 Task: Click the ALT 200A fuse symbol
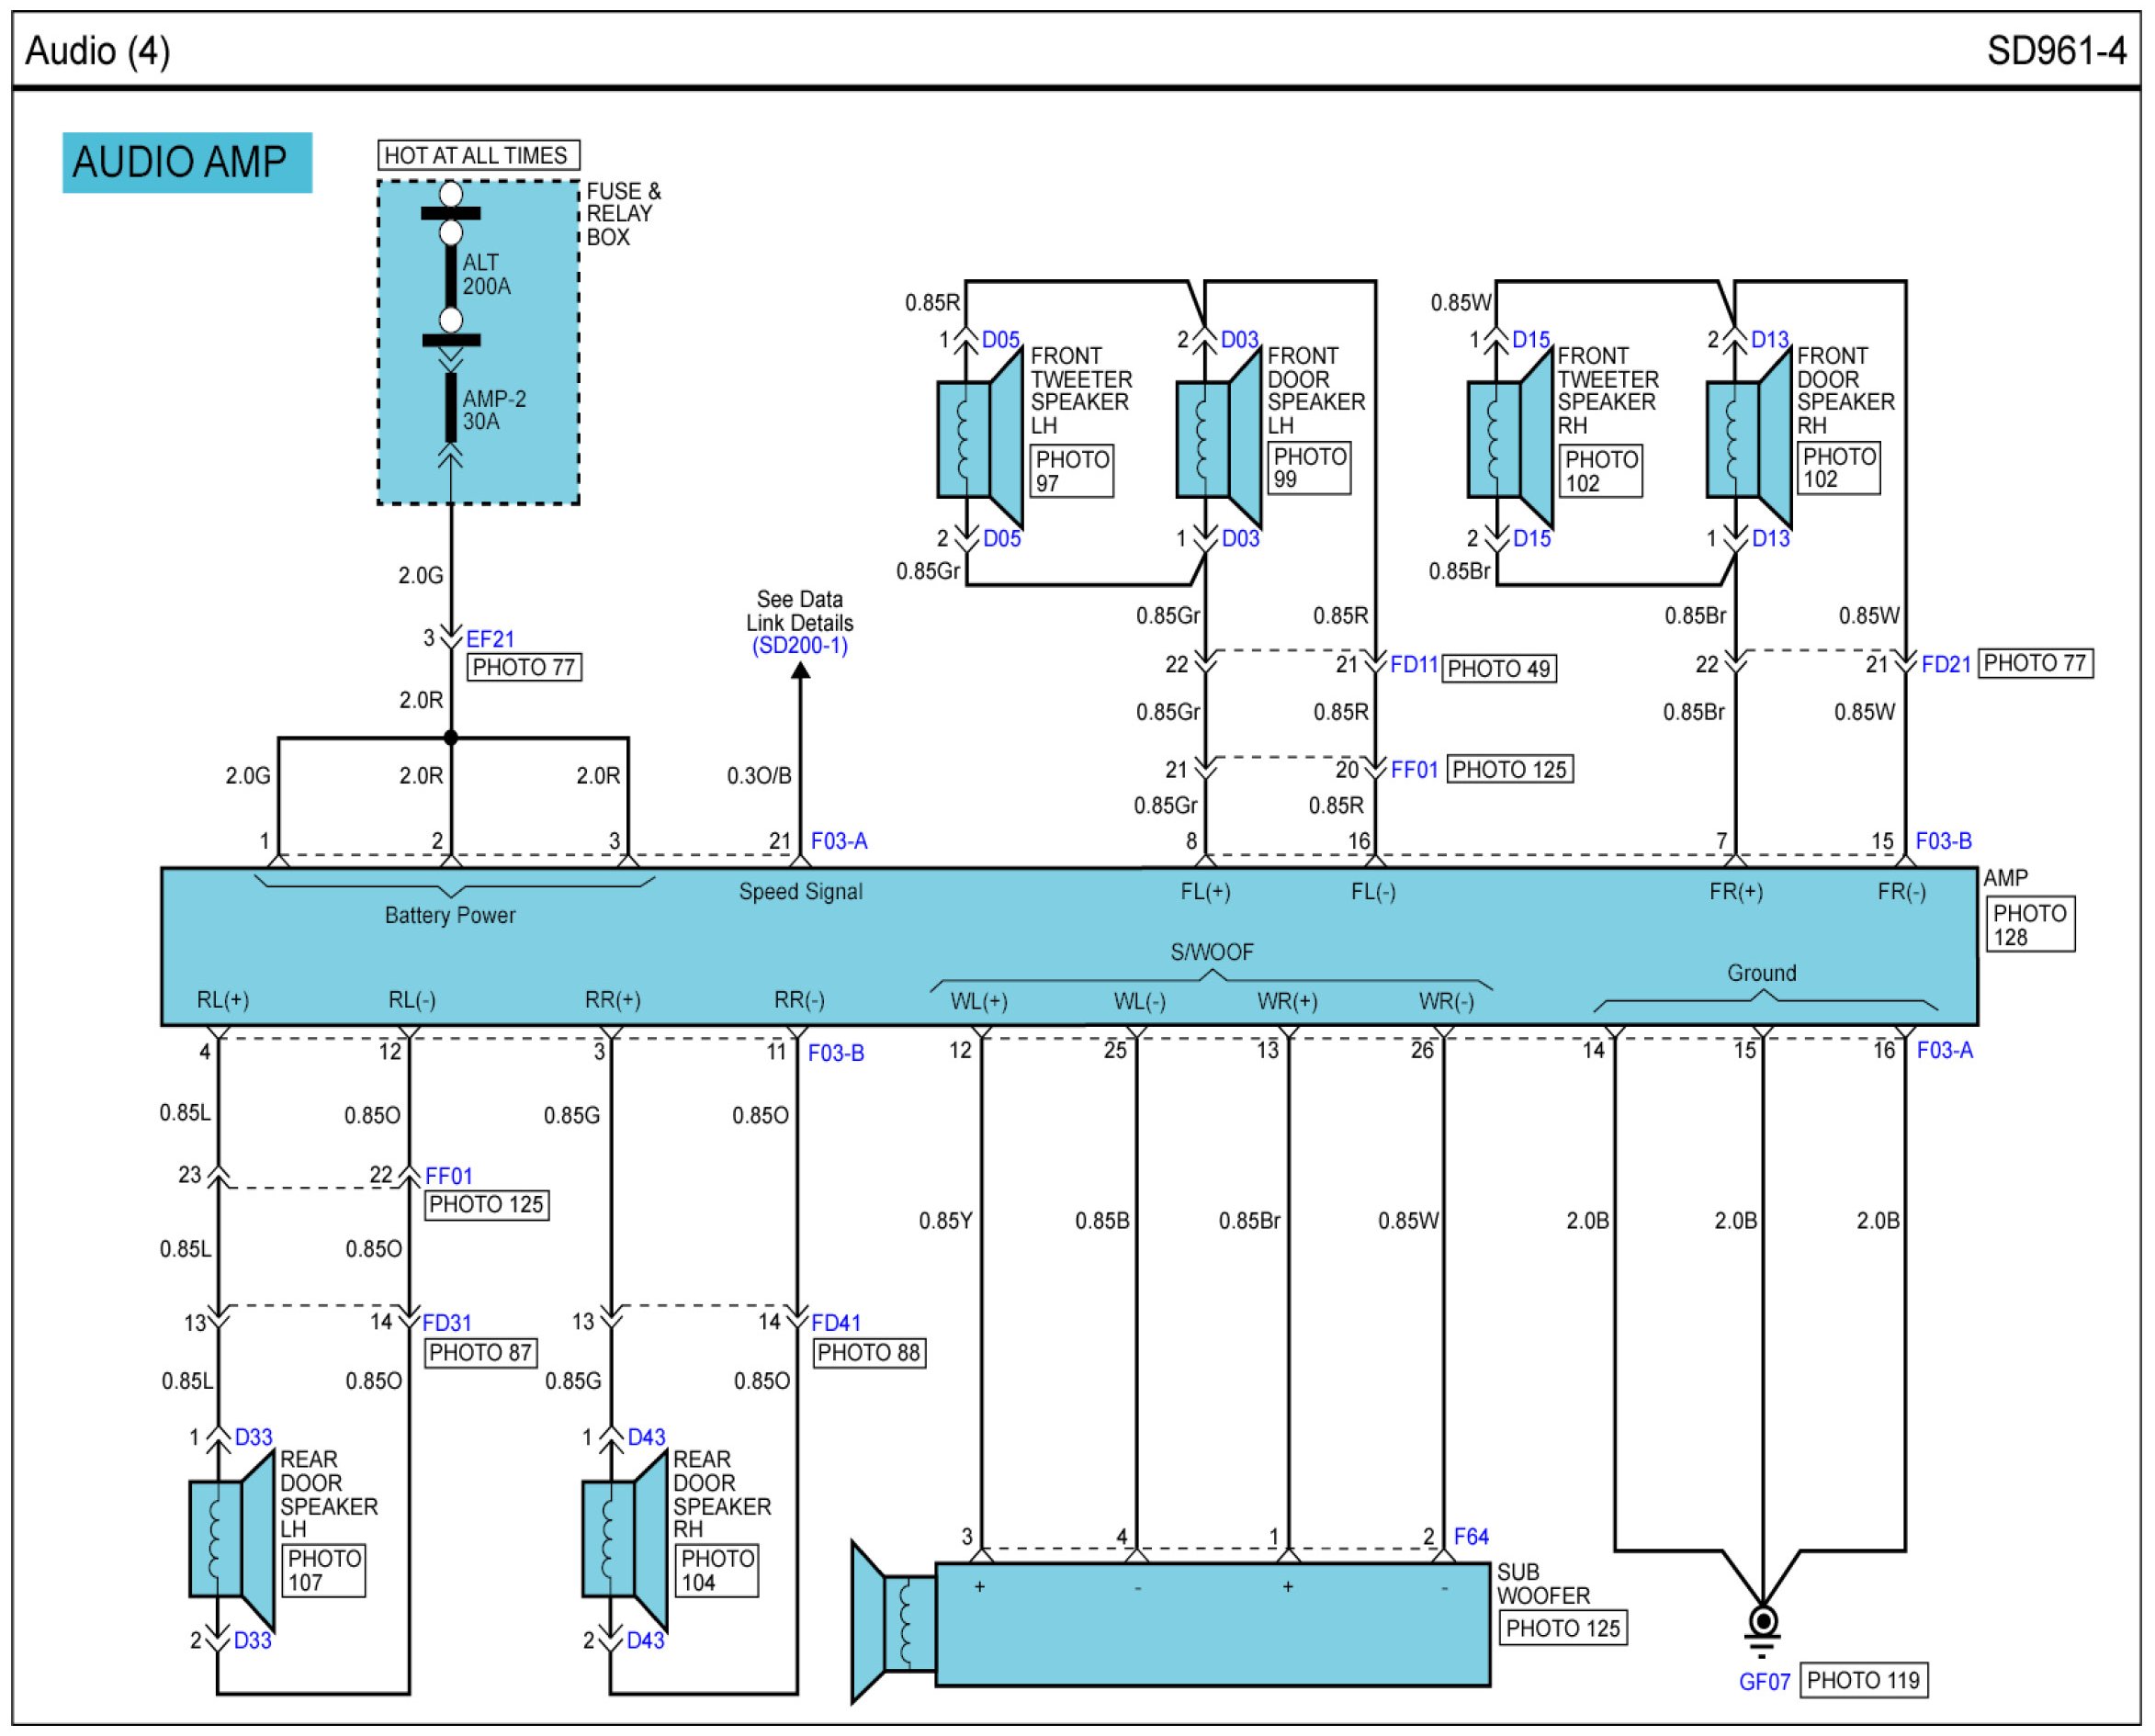point(451,276)
